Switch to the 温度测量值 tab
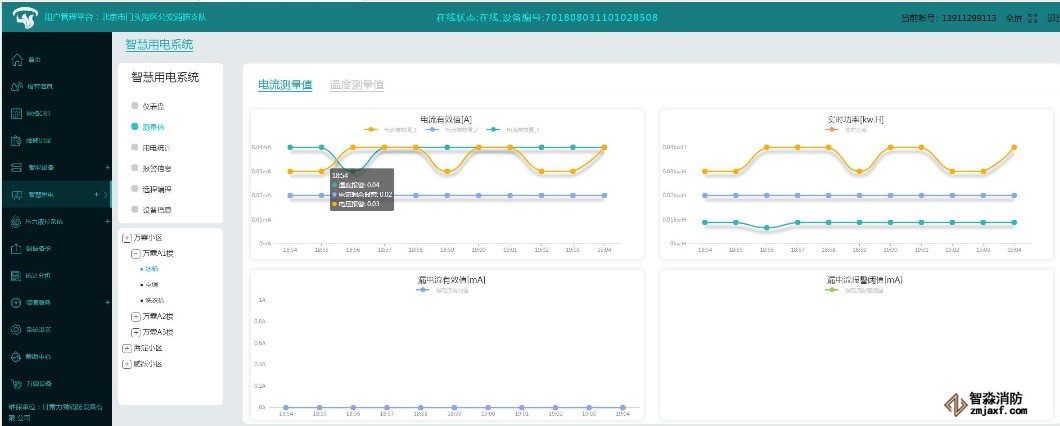 click(356, 86)
